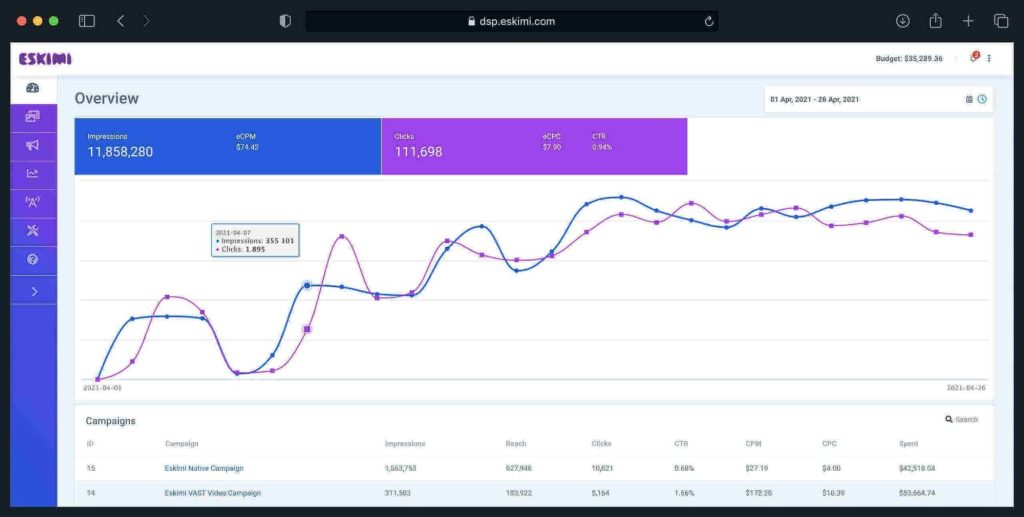This screenshot has width=1024, height=517.
Task: Expand the sidebar with the arrow
Action: (35, 291)
